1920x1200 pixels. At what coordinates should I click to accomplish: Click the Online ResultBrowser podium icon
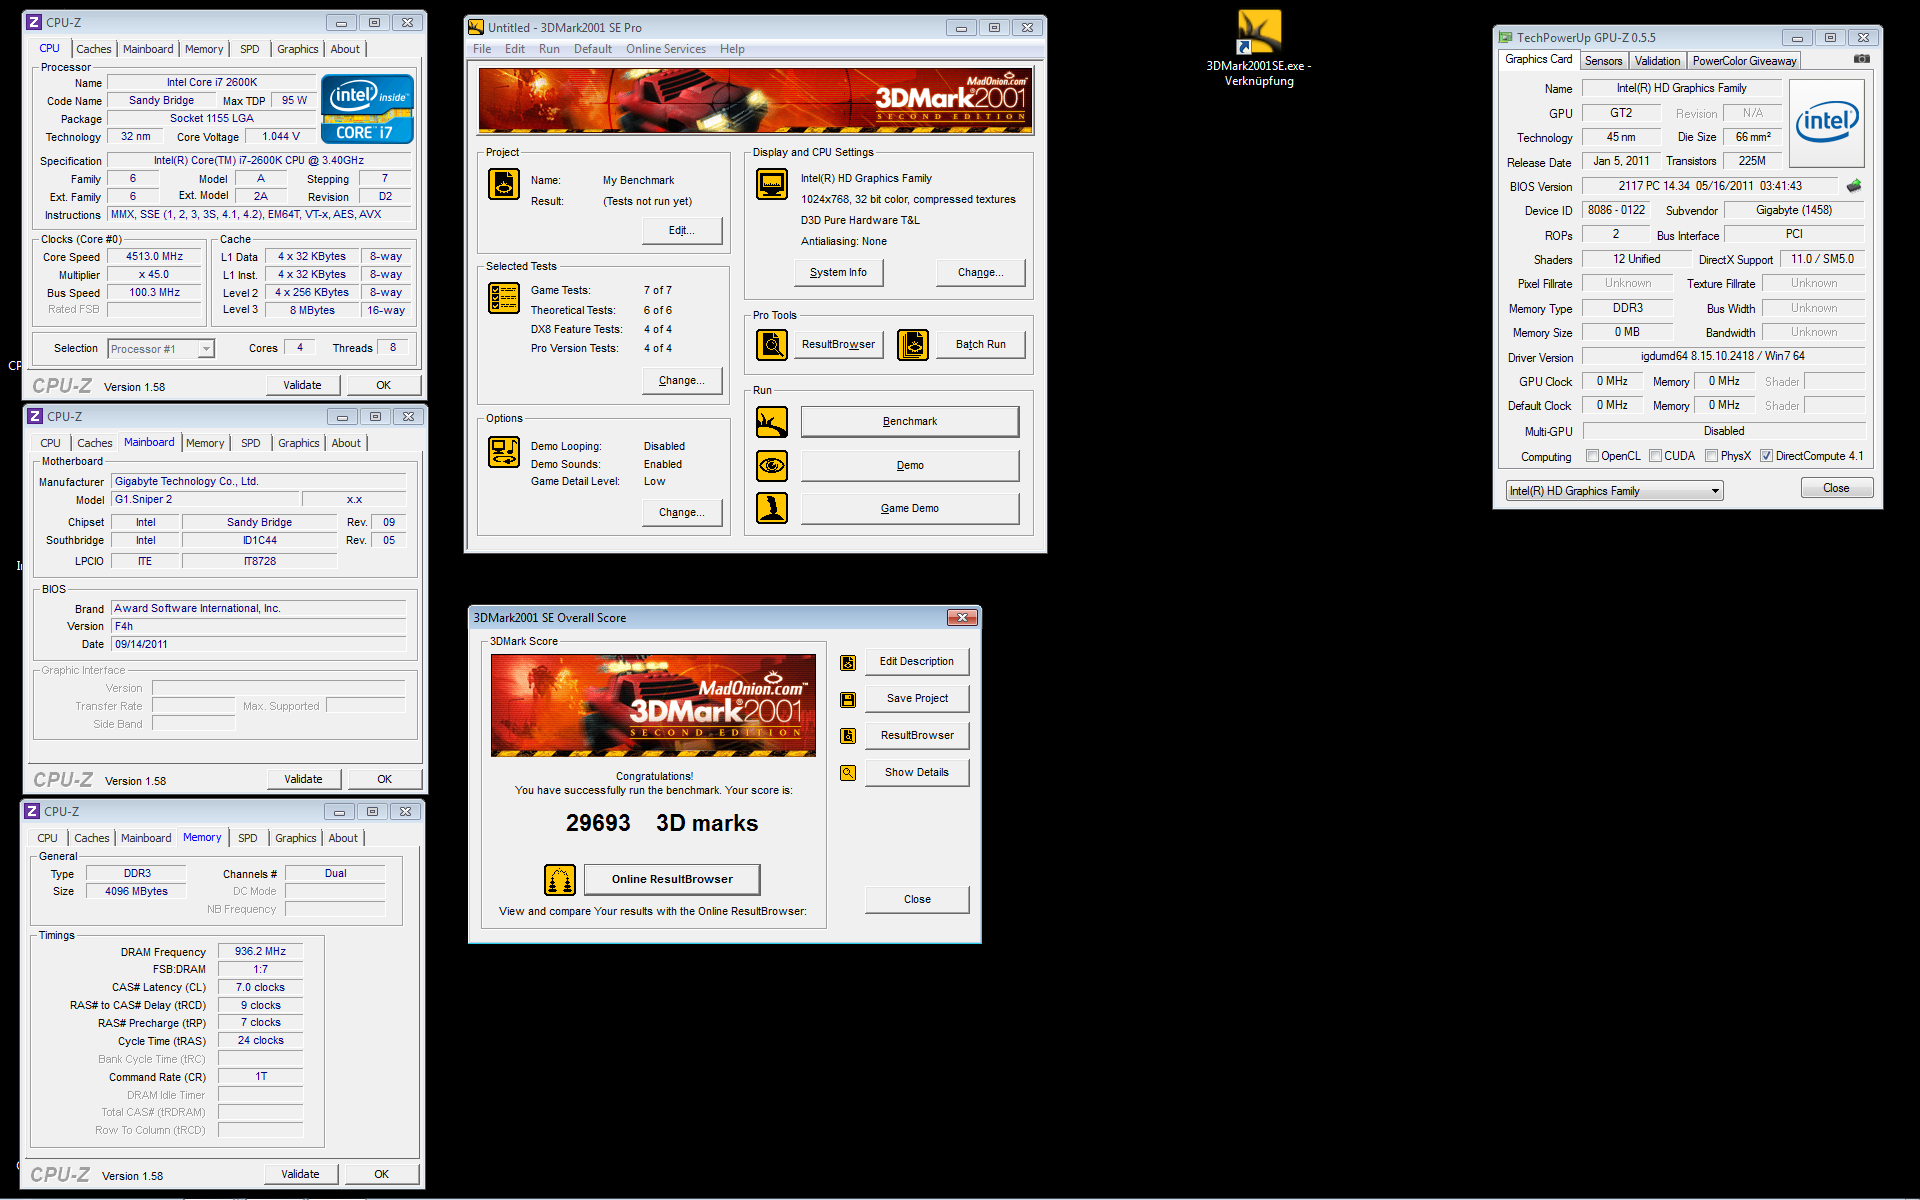point(560,880)
